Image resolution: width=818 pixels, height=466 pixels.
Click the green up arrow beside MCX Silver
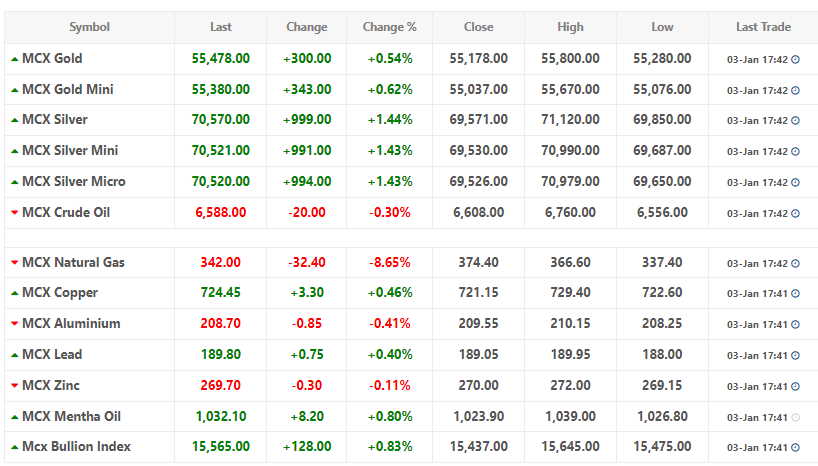(15, 120)
